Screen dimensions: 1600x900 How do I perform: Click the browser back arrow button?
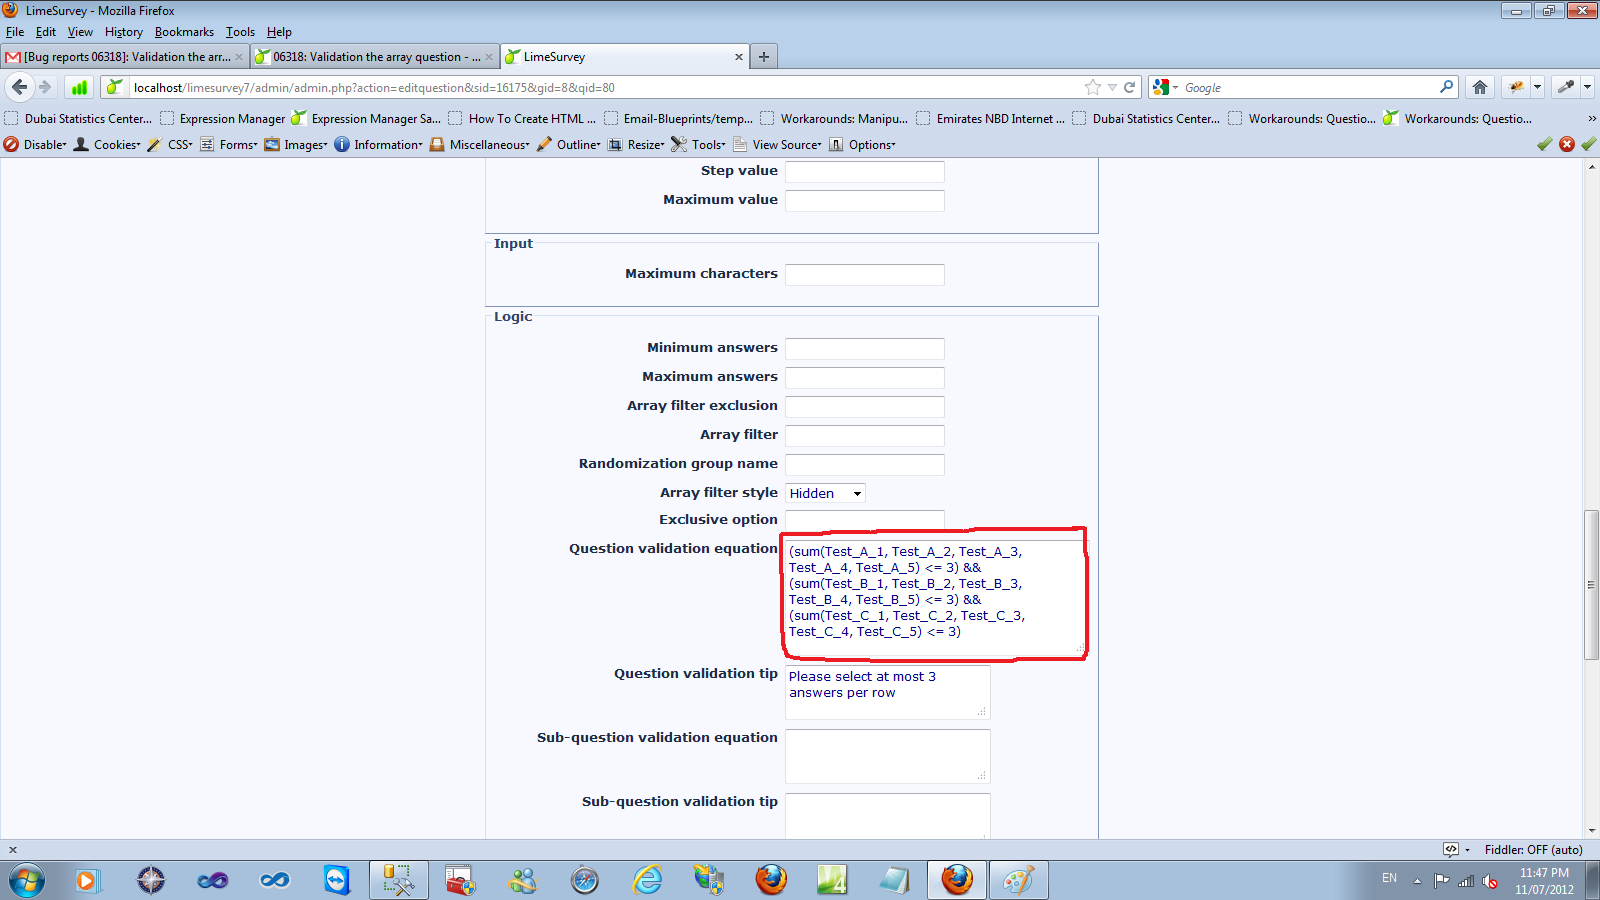pos(20,87)
